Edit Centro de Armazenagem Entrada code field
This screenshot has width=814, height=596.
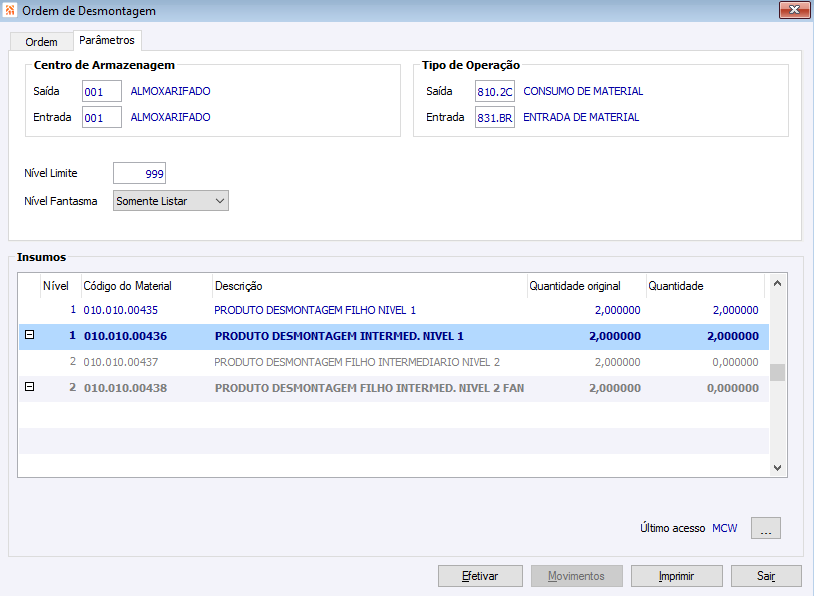102,117
